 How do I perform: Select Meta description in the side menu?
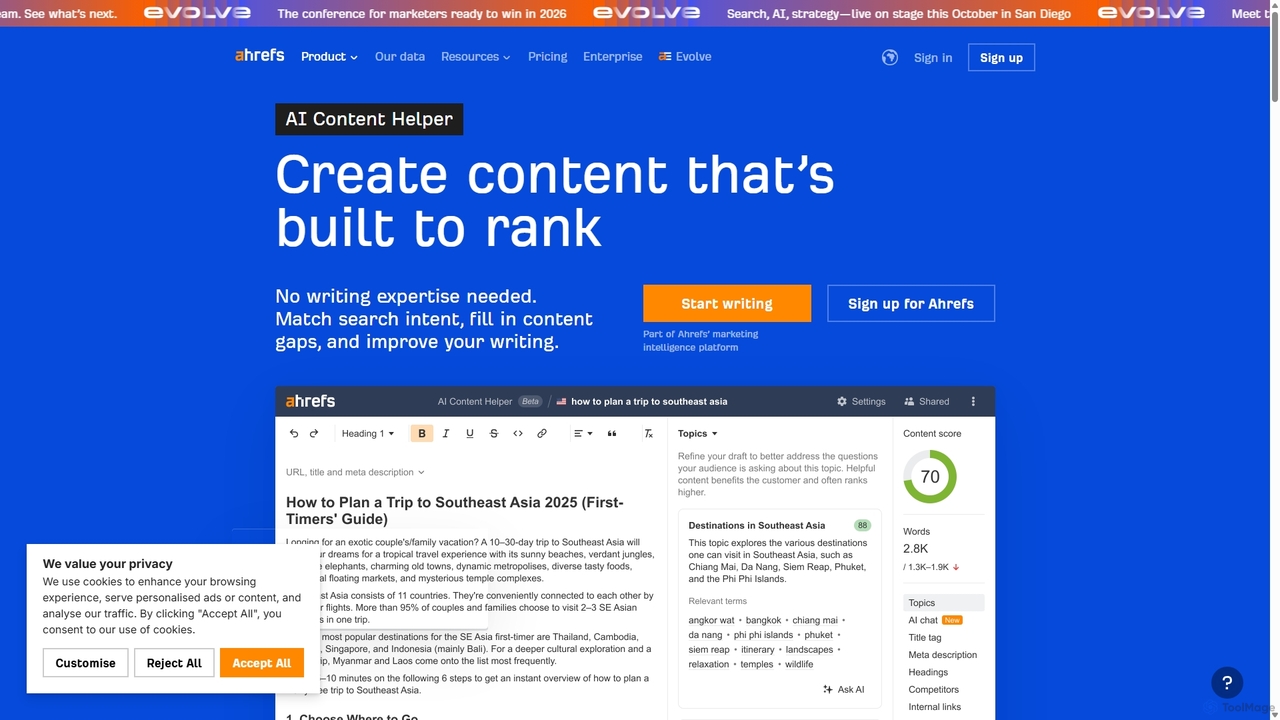[x=943, y=655]
